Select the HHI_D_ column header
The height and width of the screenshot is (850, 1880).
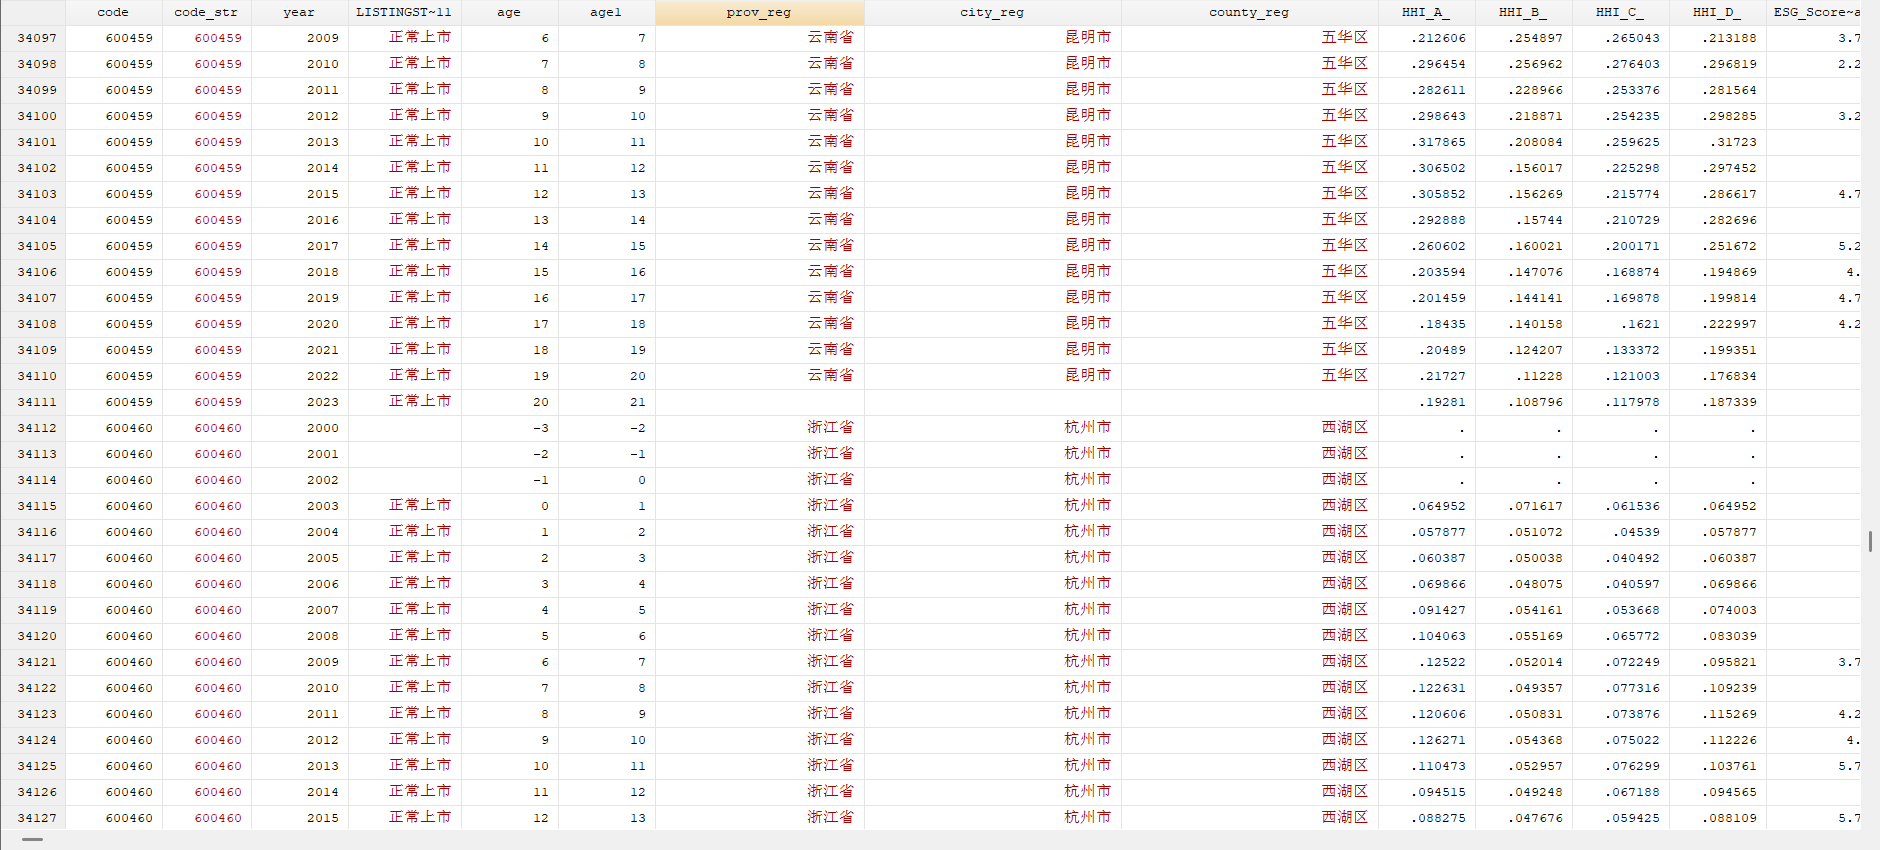1716,12
